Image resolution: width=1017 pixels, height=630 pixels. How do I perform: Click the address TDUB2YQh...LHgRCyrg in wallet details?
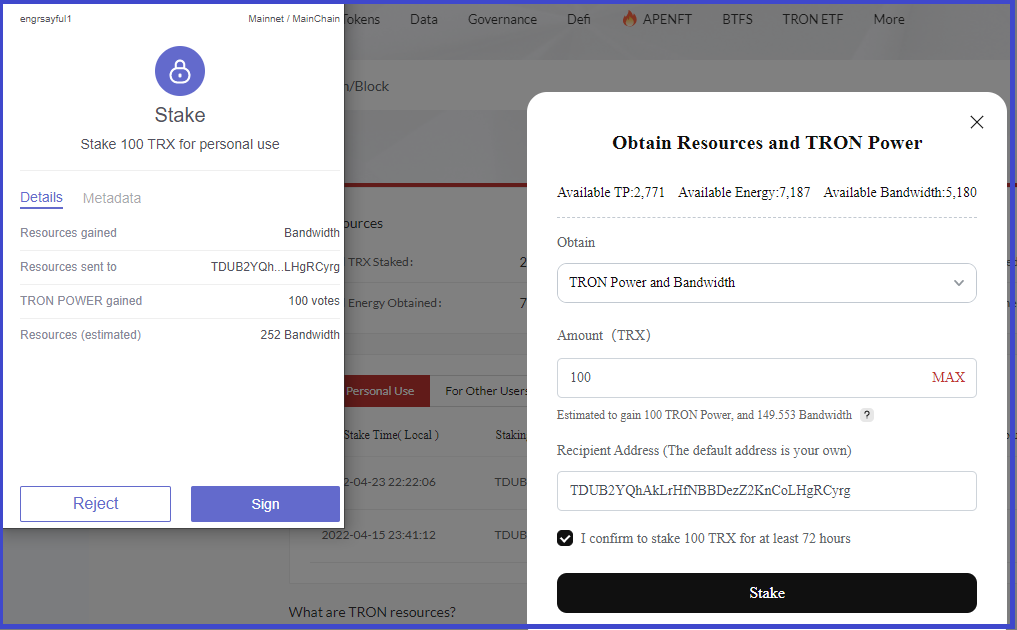(275, 267)
